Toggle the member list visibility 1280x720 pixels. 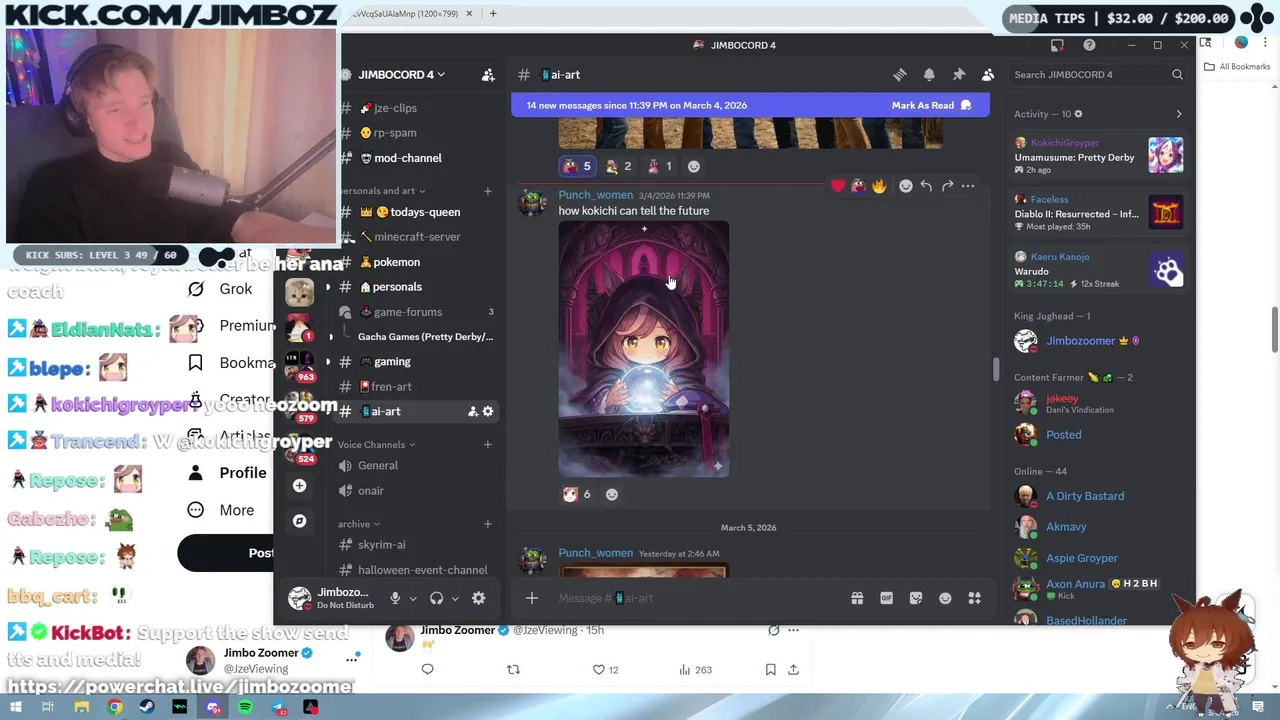pyautogui.click(x=988, y=75)
